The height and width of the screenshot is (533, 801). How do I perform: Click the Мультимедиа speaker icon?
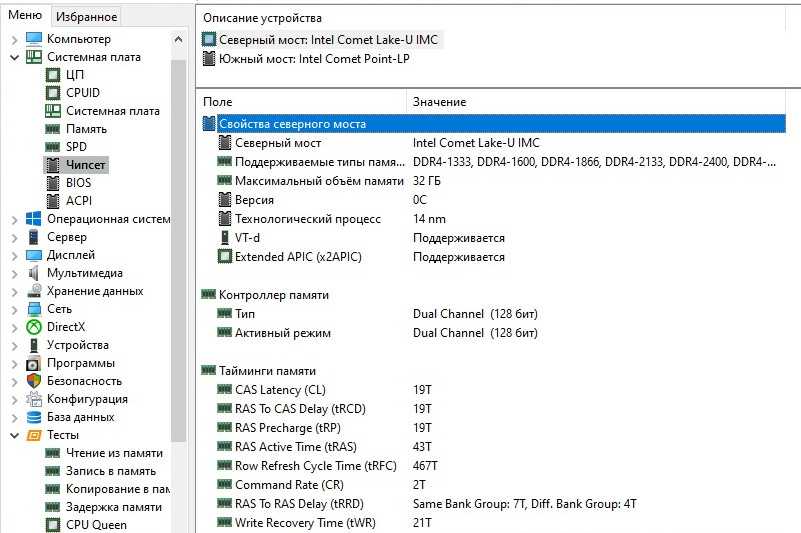pyautogui.click(x=34, y=273)
